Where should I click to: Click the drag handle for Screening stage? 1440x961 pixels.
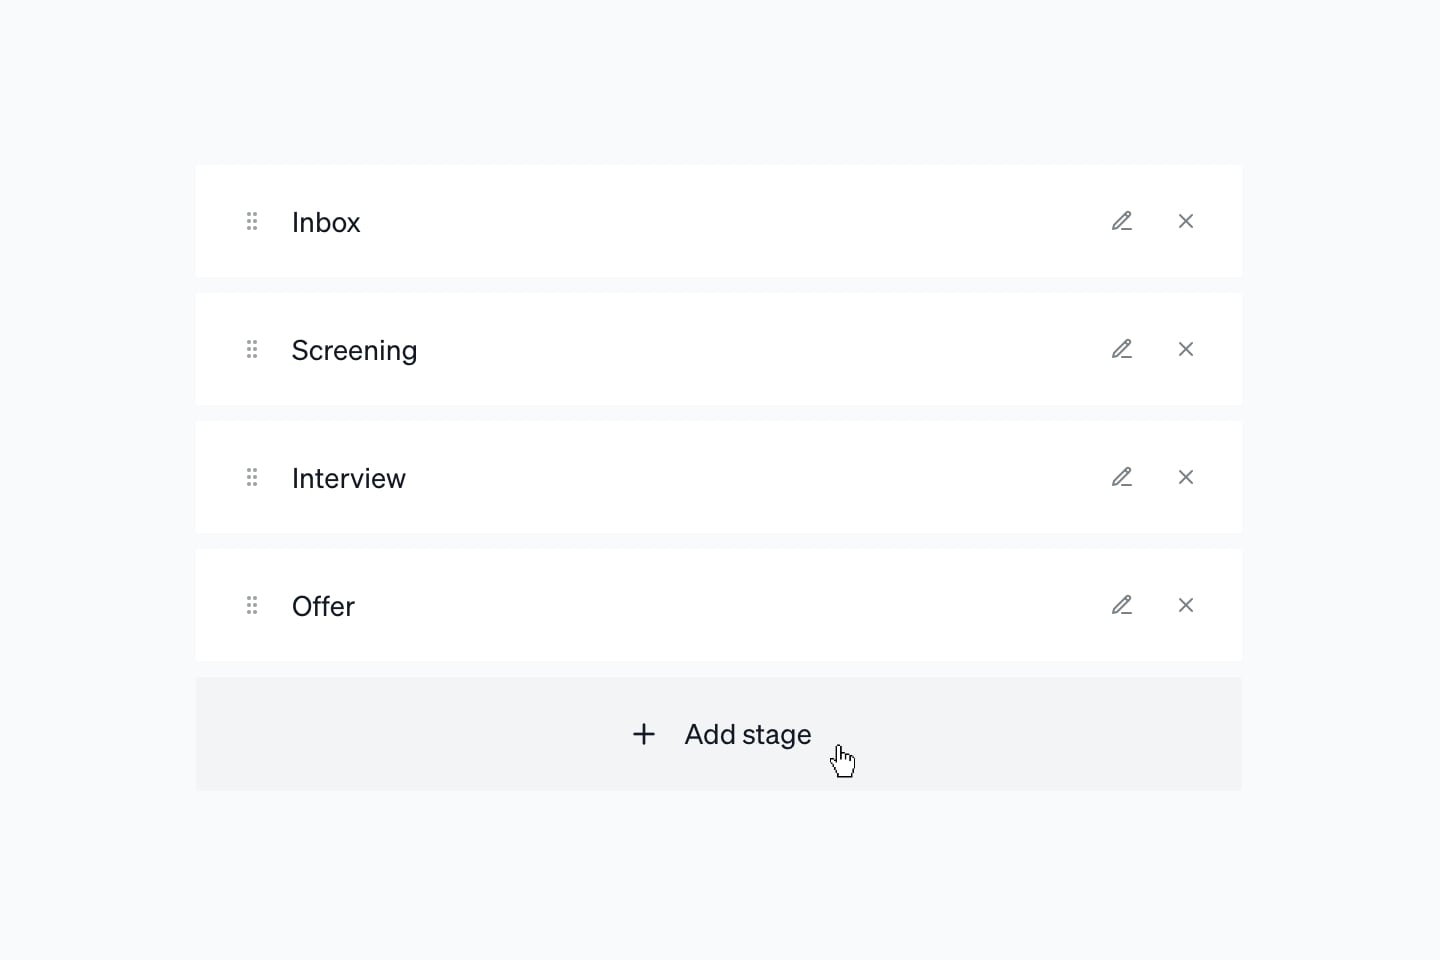252,349
